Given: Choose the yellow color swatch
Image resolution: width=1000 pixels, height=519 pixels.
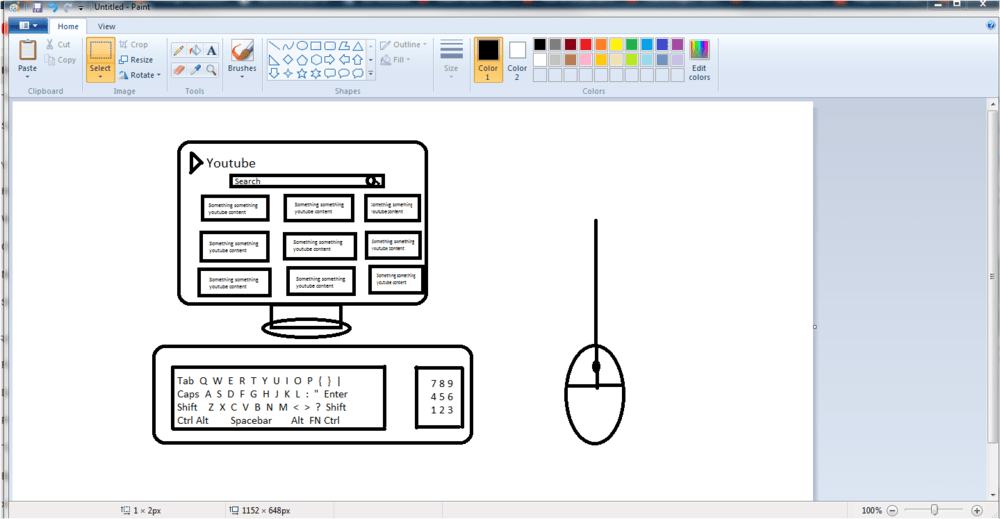Looking at the screenshot, I should (616, 44).
